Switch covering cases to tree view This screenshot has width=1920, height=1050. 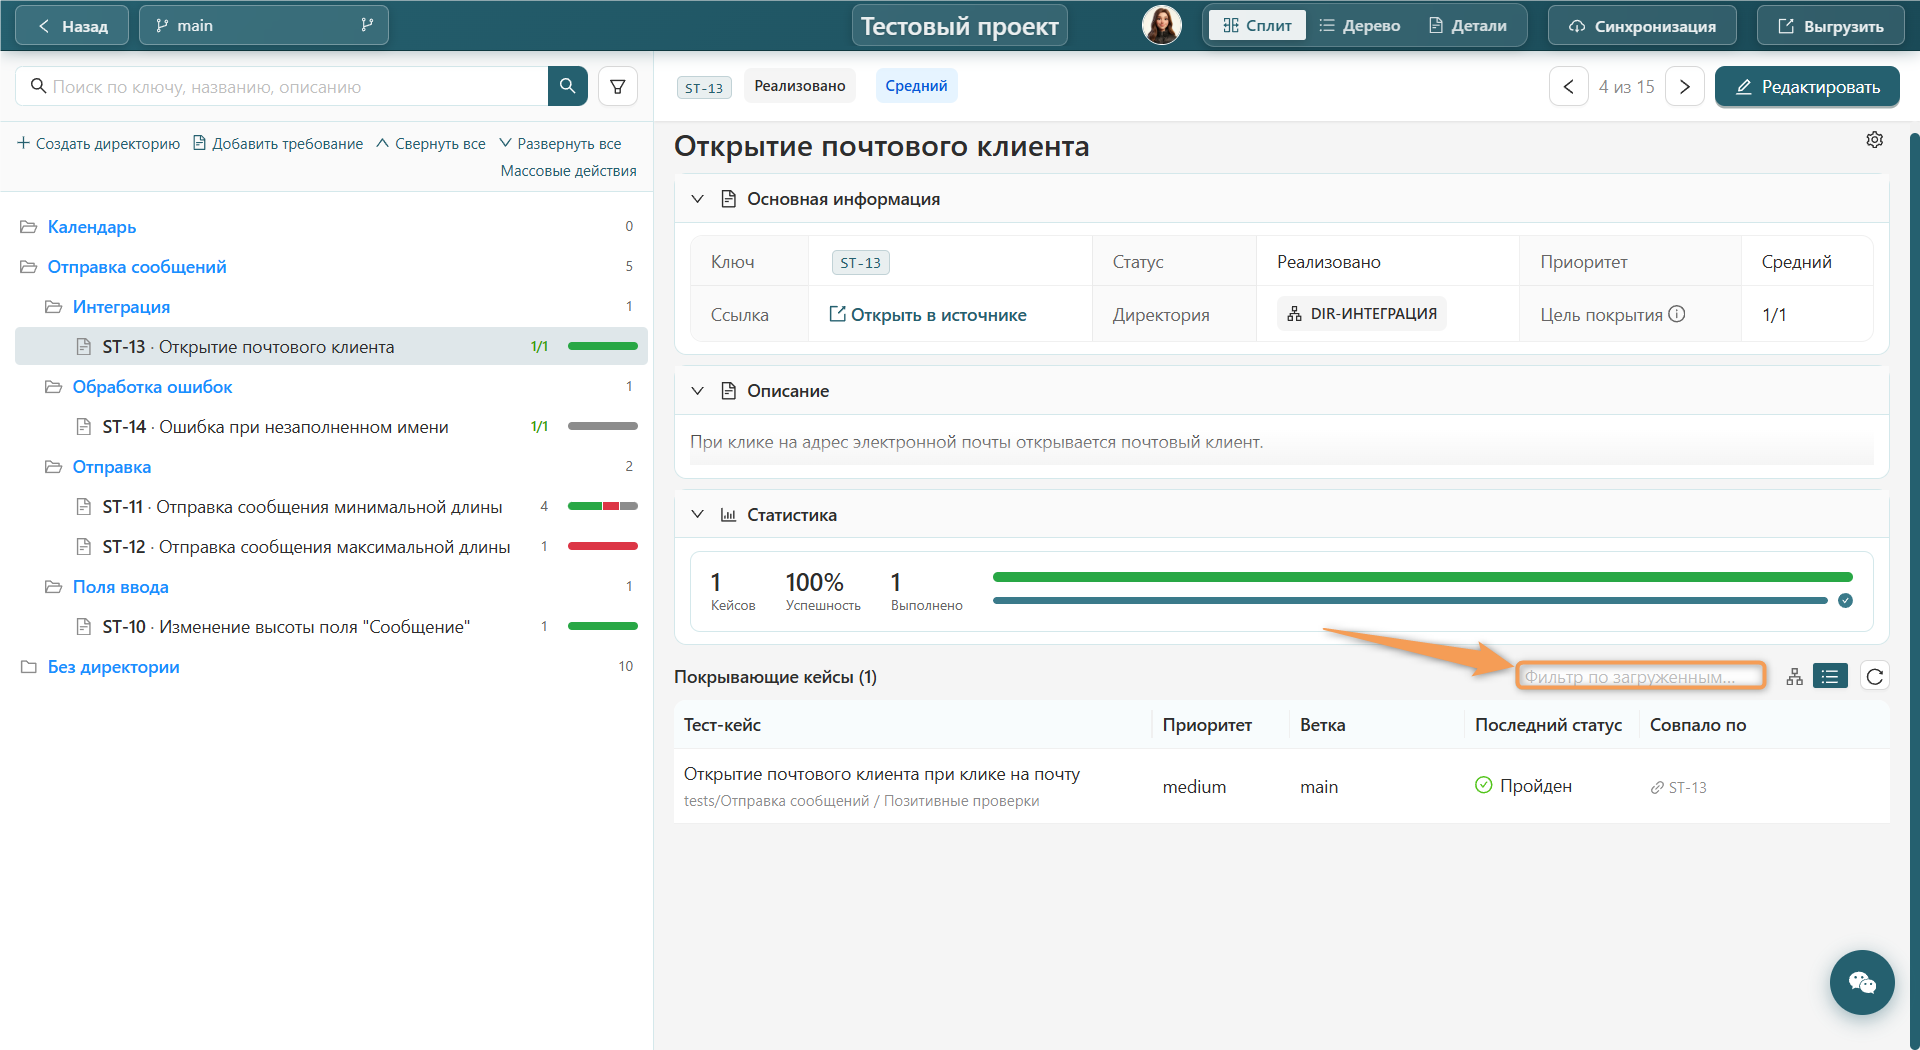coord(1795,677)
